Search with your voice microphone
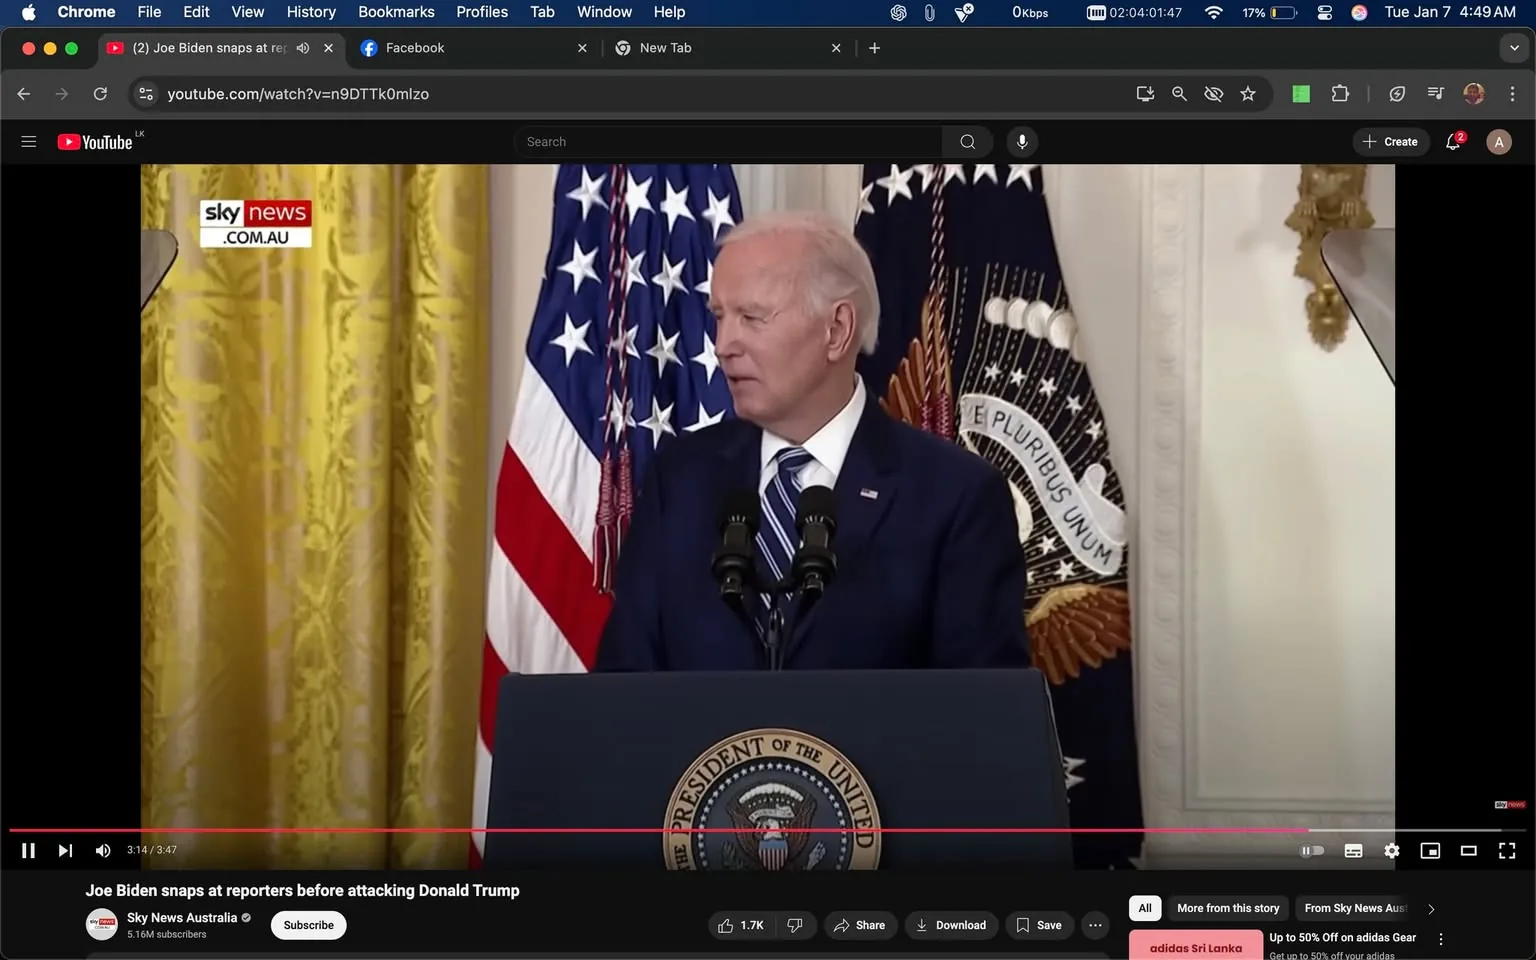1536x960 pixels. pyautogui.click(x=1021, y=142)
